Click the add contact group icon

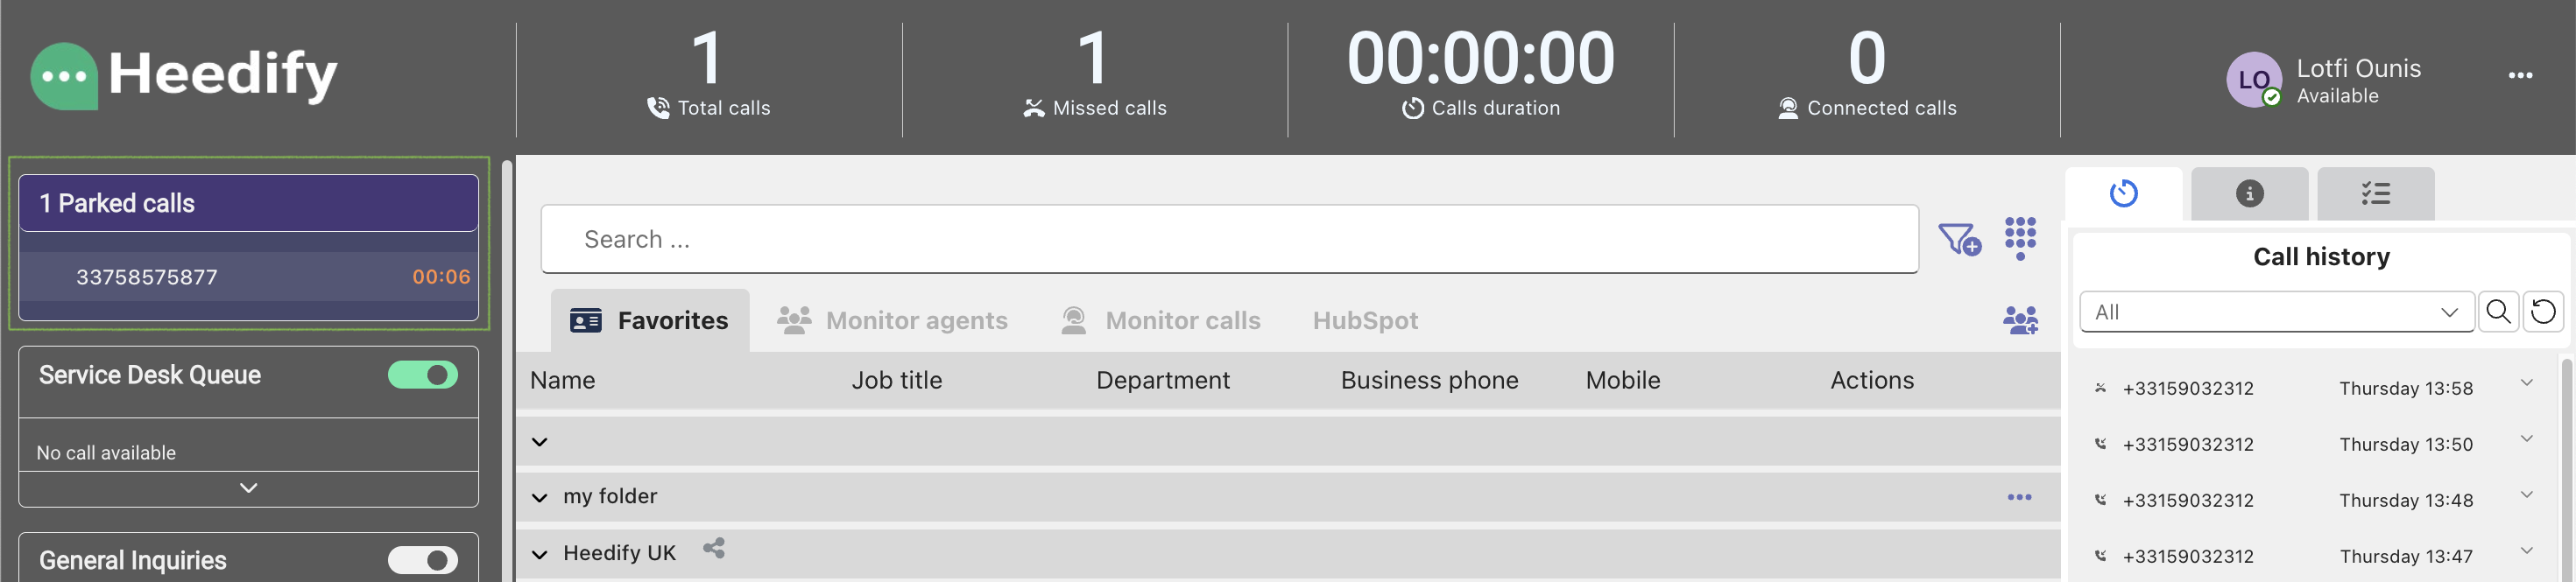click(2020, 320)
